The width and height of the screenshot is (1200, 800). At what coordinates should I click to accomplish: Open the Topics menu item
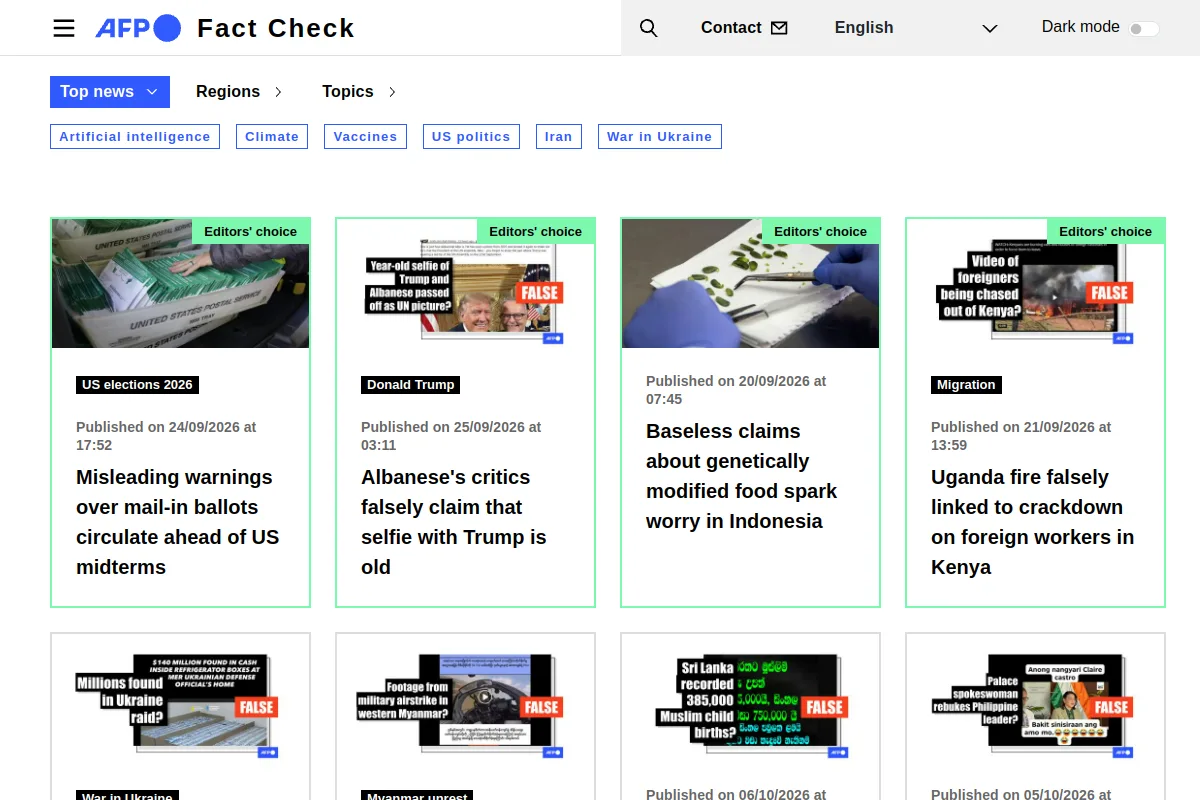[348, 92]
